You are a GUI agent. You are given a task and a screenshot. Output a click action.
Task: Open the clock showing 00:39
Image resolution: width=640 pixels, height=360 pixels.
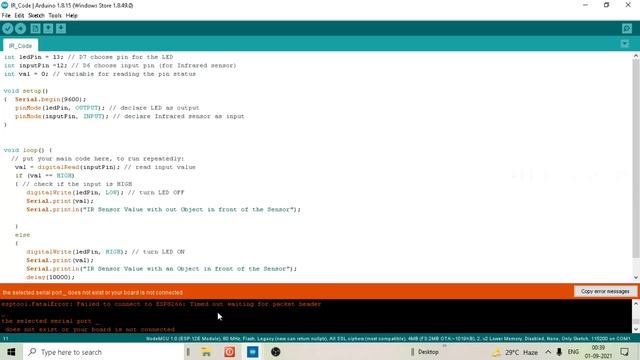point(598,352)
